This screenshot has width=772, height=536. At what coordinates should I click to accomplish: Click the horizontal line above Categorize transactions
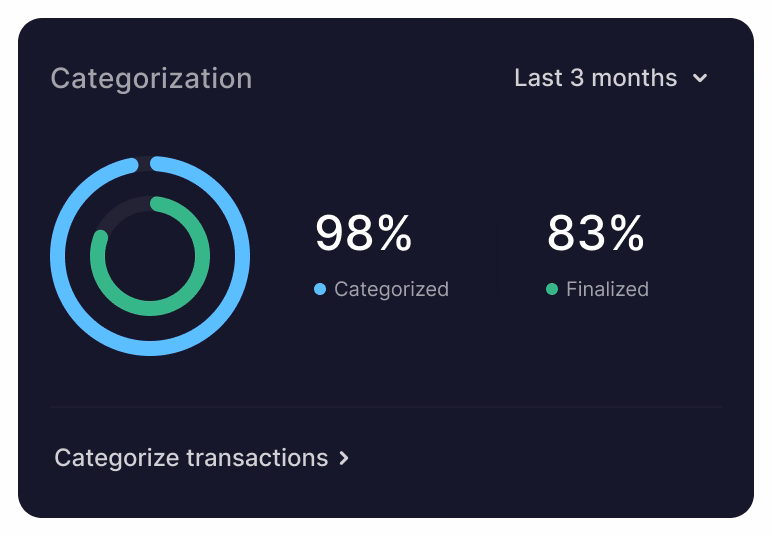(x=386, y=407)
